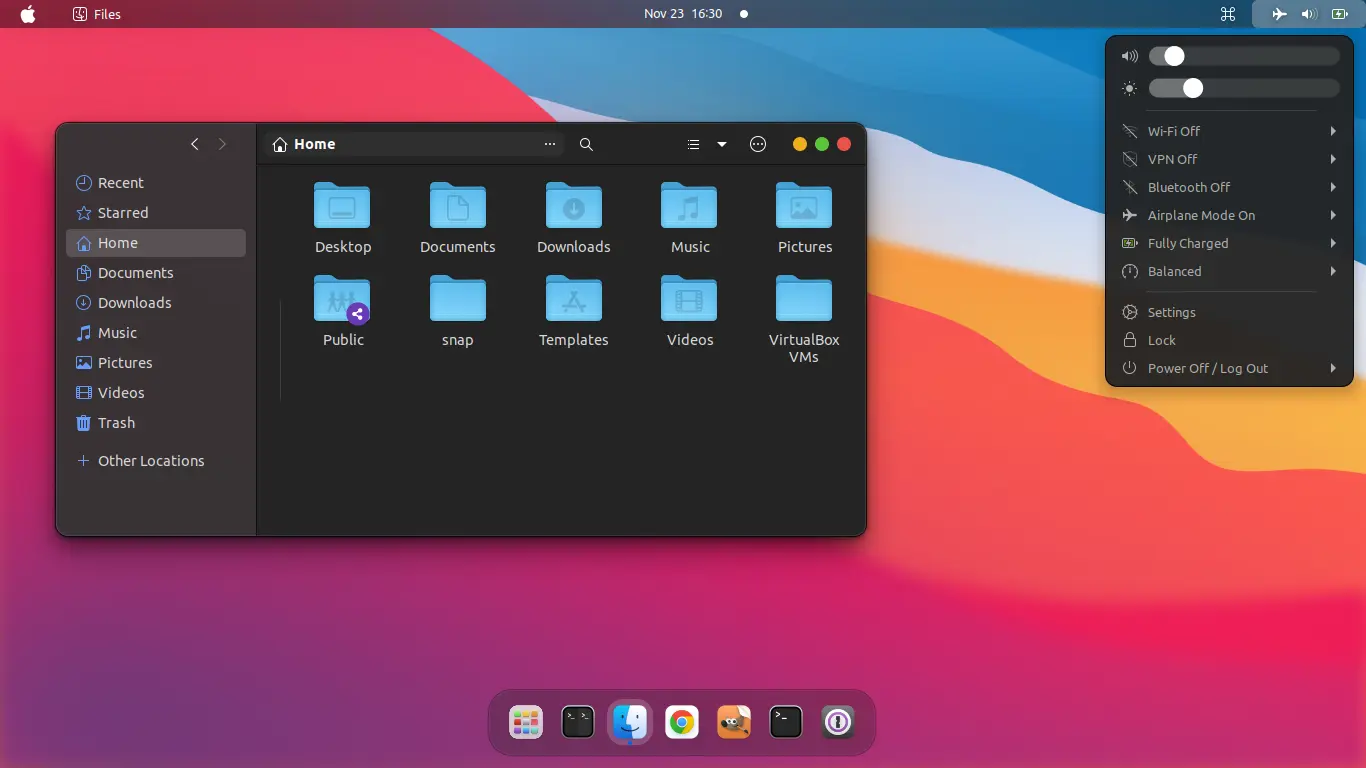Image resolution: width=1366 pixels, height=768 pixels.
Task: Open view options dropdown arrow in Files
Action: pyautogui.click(x=722, y=144)
